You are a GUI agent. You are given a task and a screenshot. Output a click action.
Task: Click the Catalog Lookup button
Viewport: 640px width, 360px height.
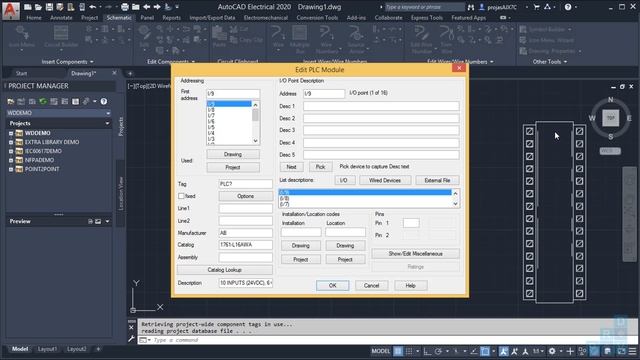tap(224, 270)
